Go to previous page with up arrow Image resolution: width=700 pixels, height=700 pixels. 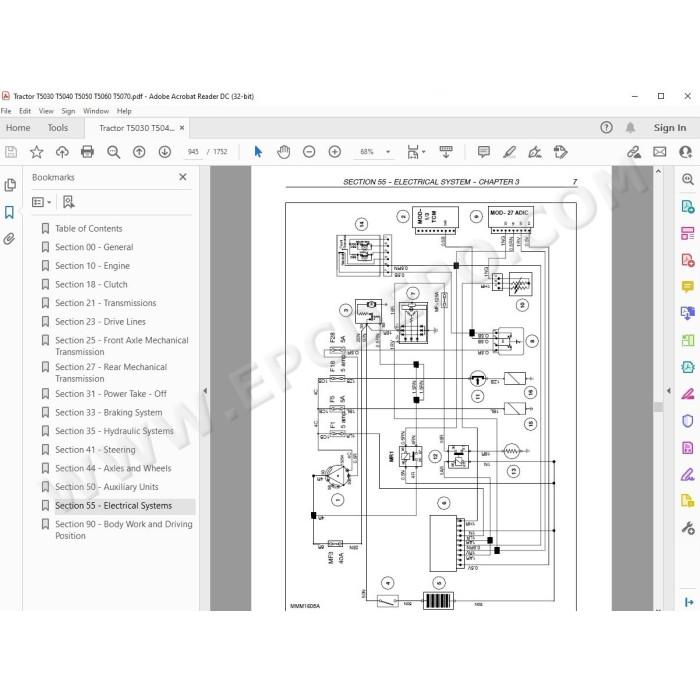(139, 152)
